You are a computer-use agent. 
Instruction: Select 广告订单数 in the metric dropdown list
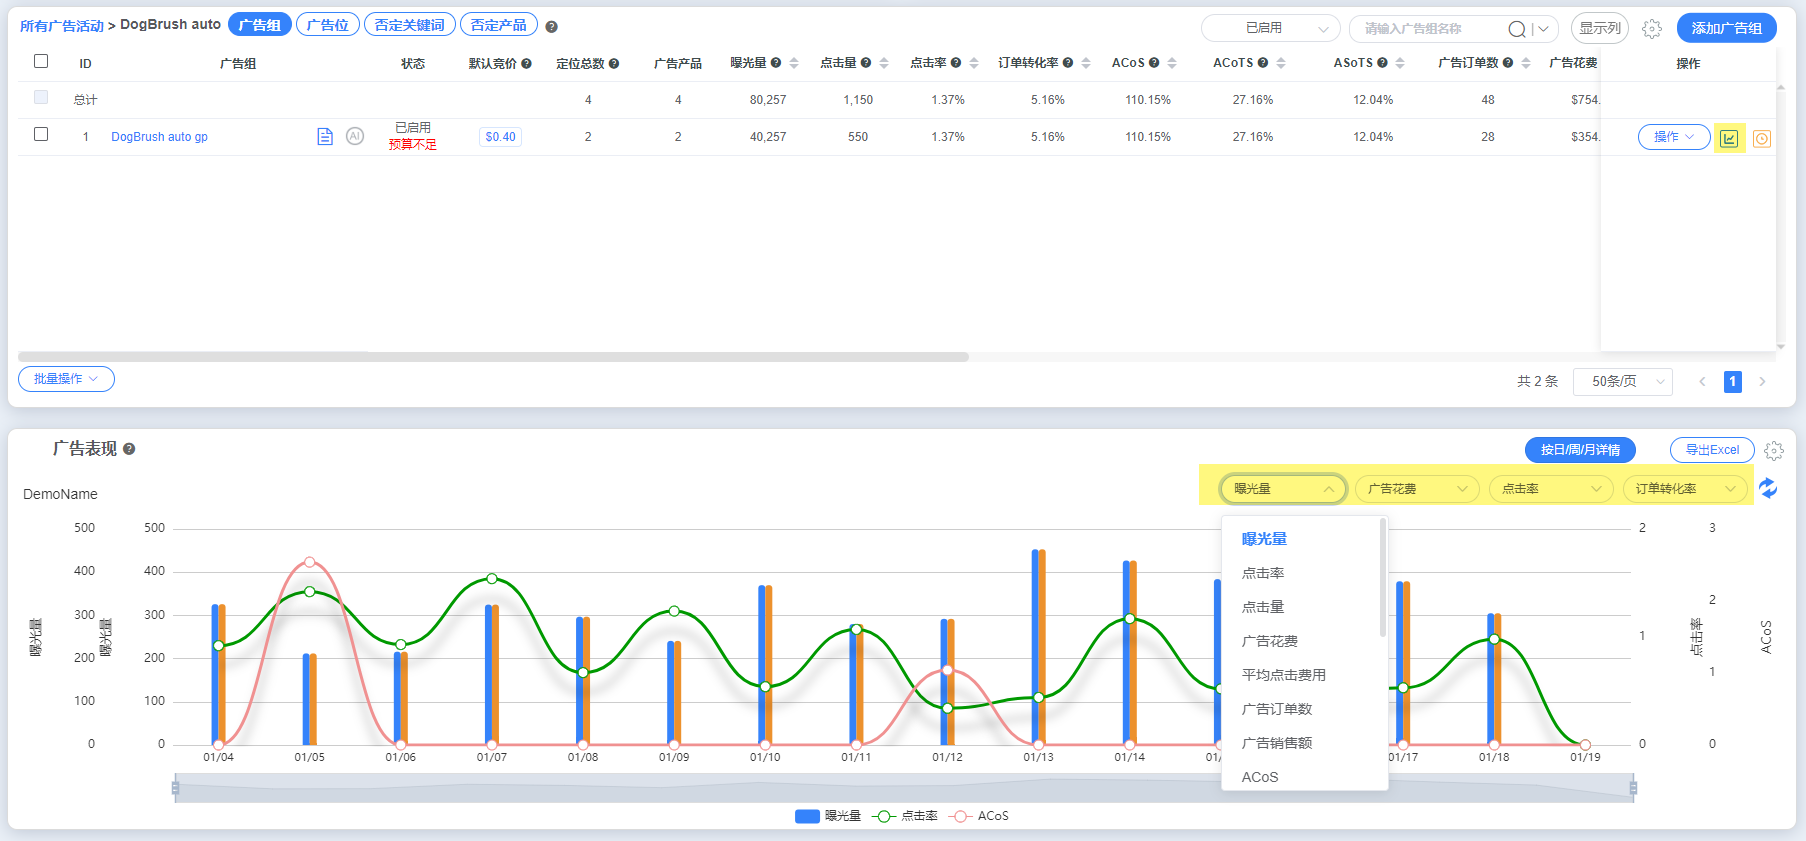(1277, 709)
